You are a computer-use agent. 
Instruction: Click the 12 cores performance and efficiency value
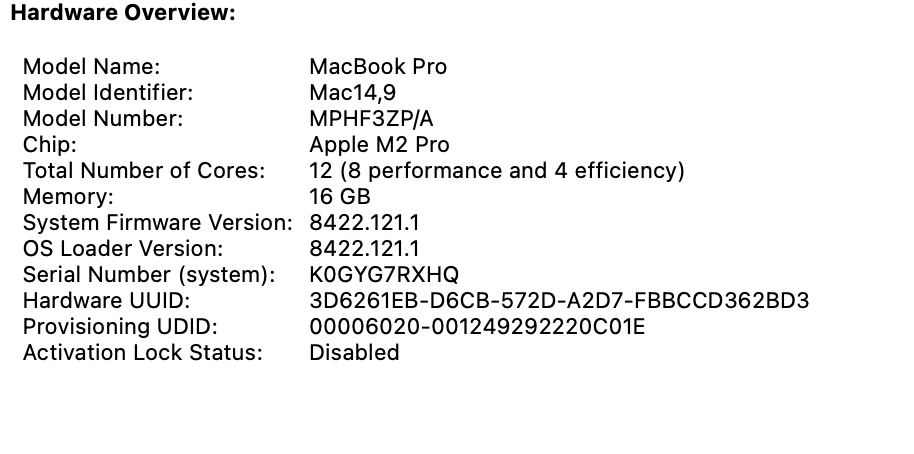(x=497, y=171)
